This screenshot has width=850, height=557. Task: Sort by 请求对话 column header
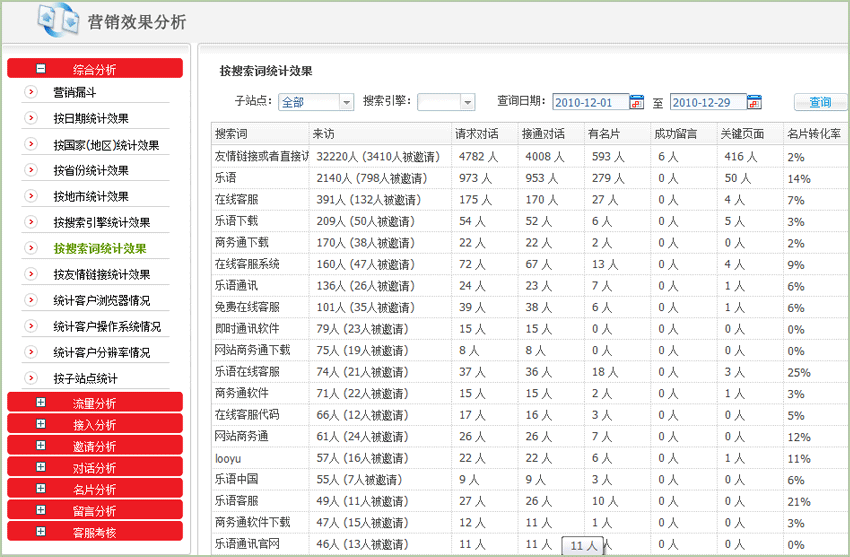tap(485, 134)
